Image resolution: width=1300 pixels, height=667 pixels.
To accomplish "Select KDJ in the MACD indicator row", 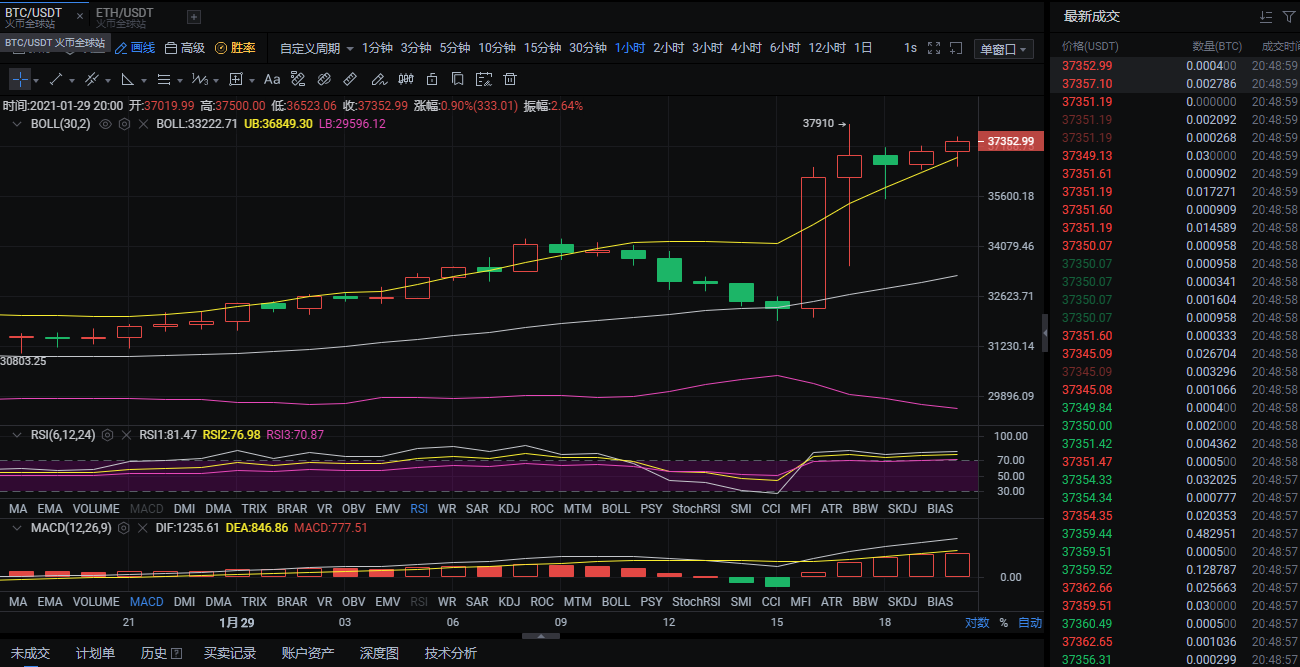I will 509,602.
